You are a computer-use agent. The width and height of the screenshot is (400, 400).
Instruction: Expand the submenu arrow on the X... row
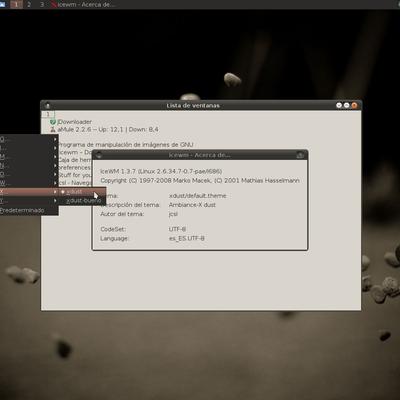[x=55, y=192]
